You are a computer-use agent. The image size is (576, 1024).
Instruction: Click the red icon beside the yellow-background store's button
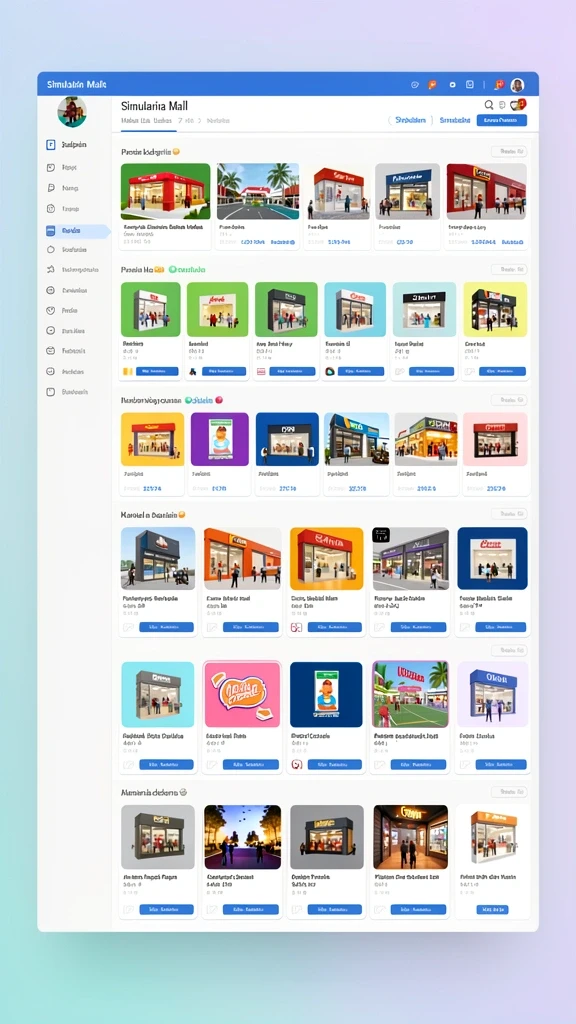[296, 628]
